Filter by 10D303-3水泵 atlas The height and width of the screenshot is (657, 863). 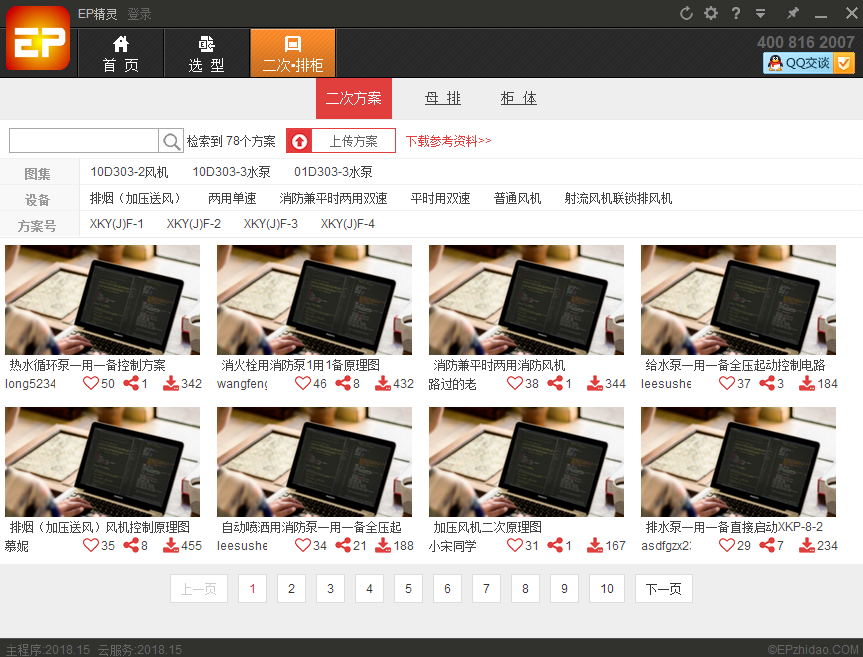(231, 172)
